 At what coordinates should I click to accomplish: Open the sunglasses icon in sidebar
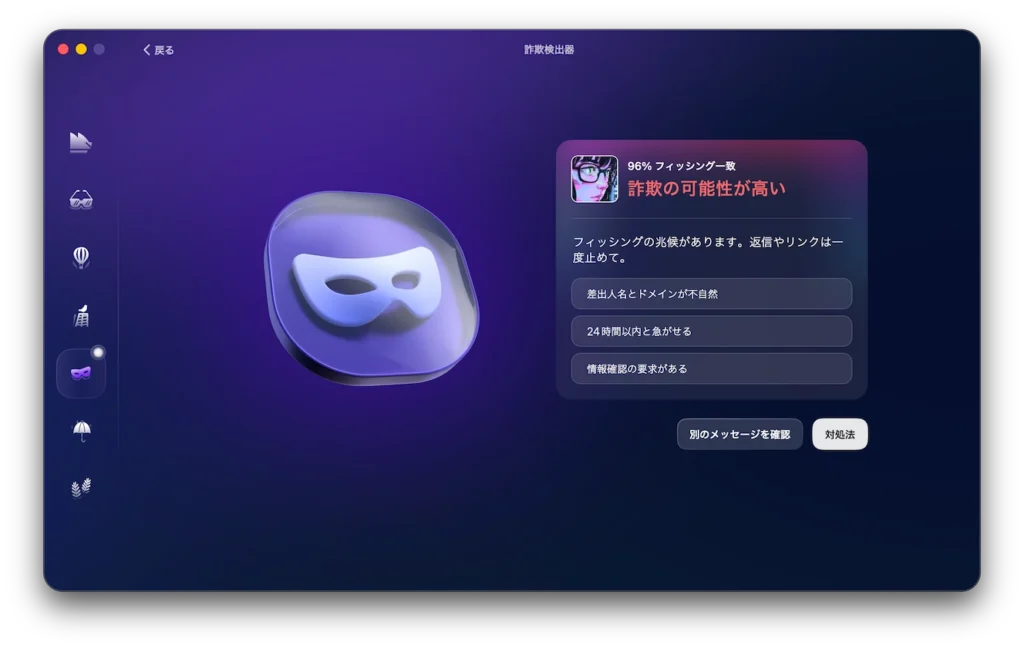pos(81,200)
